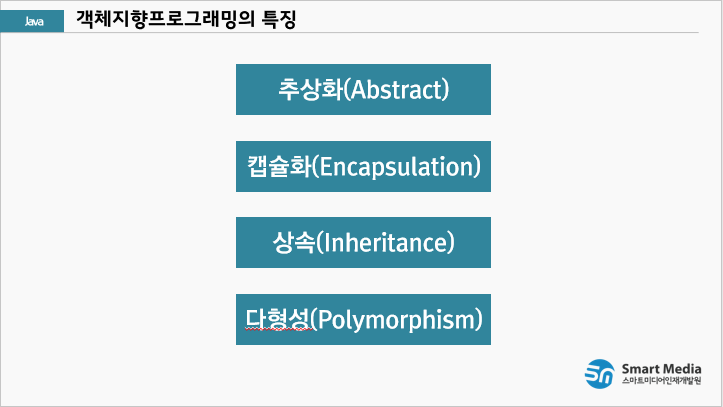Click the word Inheritance in the third box
This screenshot has height=407, width=723.
coord(385,243)
